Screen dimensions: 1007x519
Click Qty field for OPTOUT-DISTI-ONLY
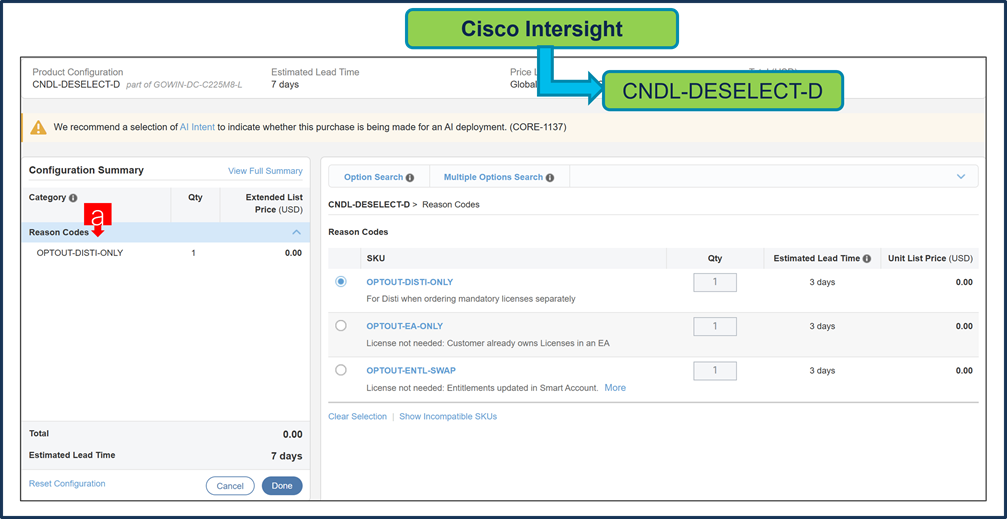tap(715, 282)
